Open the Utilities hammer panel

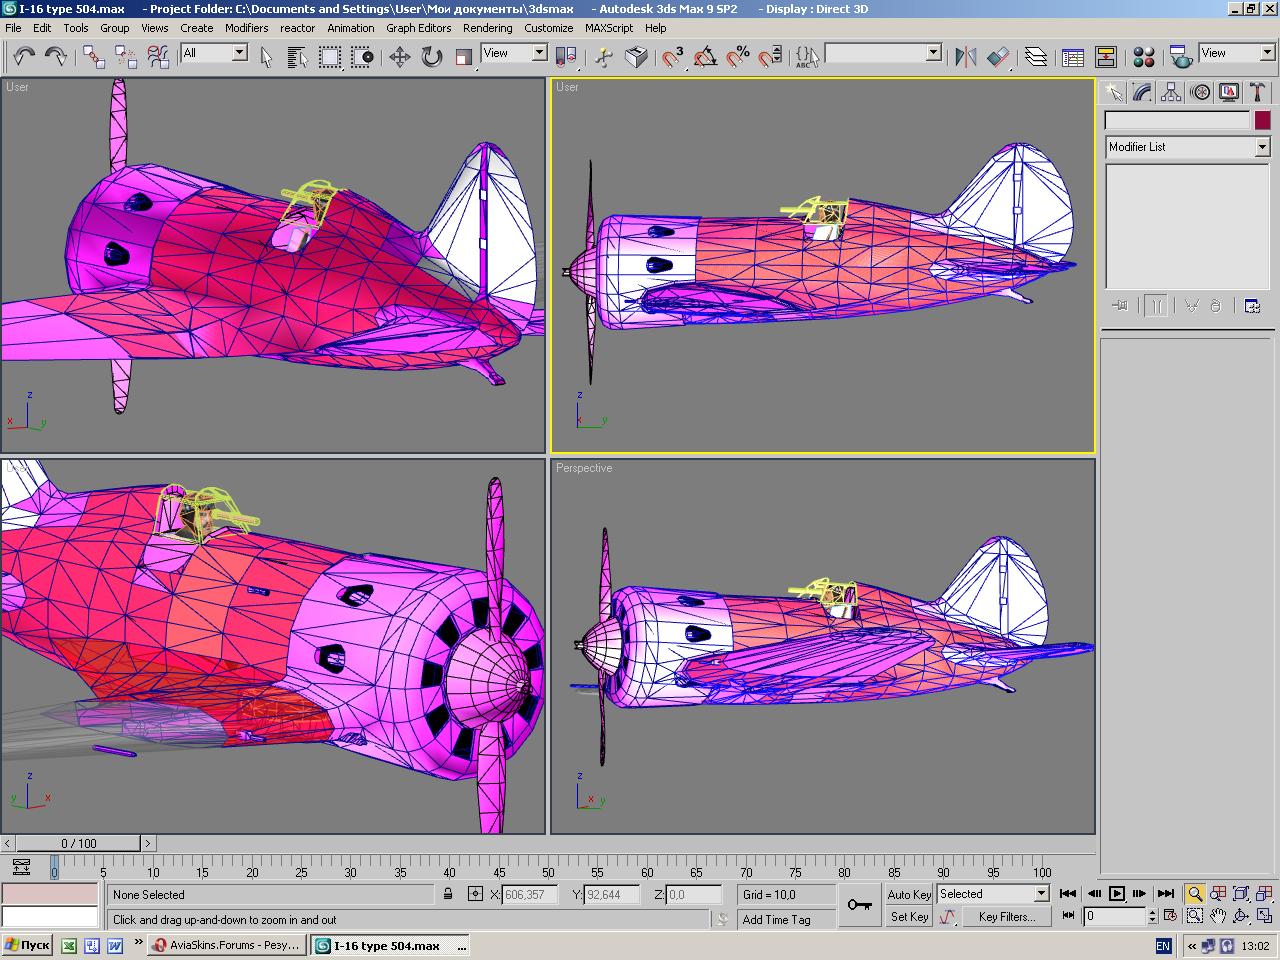pos(1258,93)
